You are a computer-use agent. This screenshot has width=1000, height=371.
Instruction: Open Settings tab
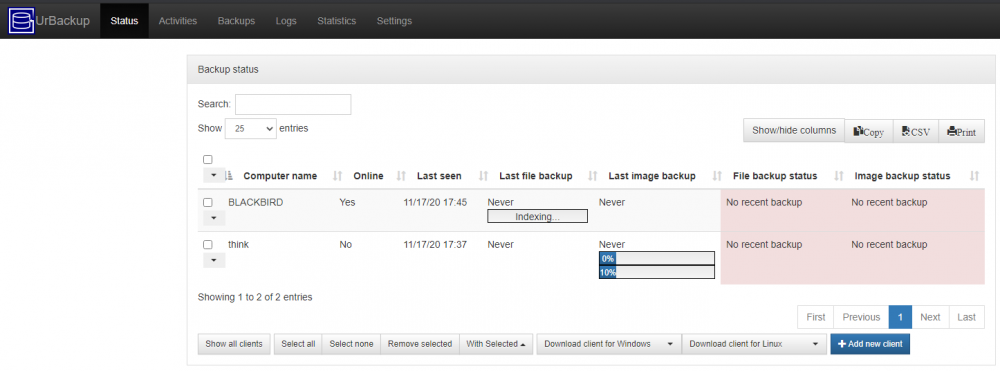pos(394,21)
